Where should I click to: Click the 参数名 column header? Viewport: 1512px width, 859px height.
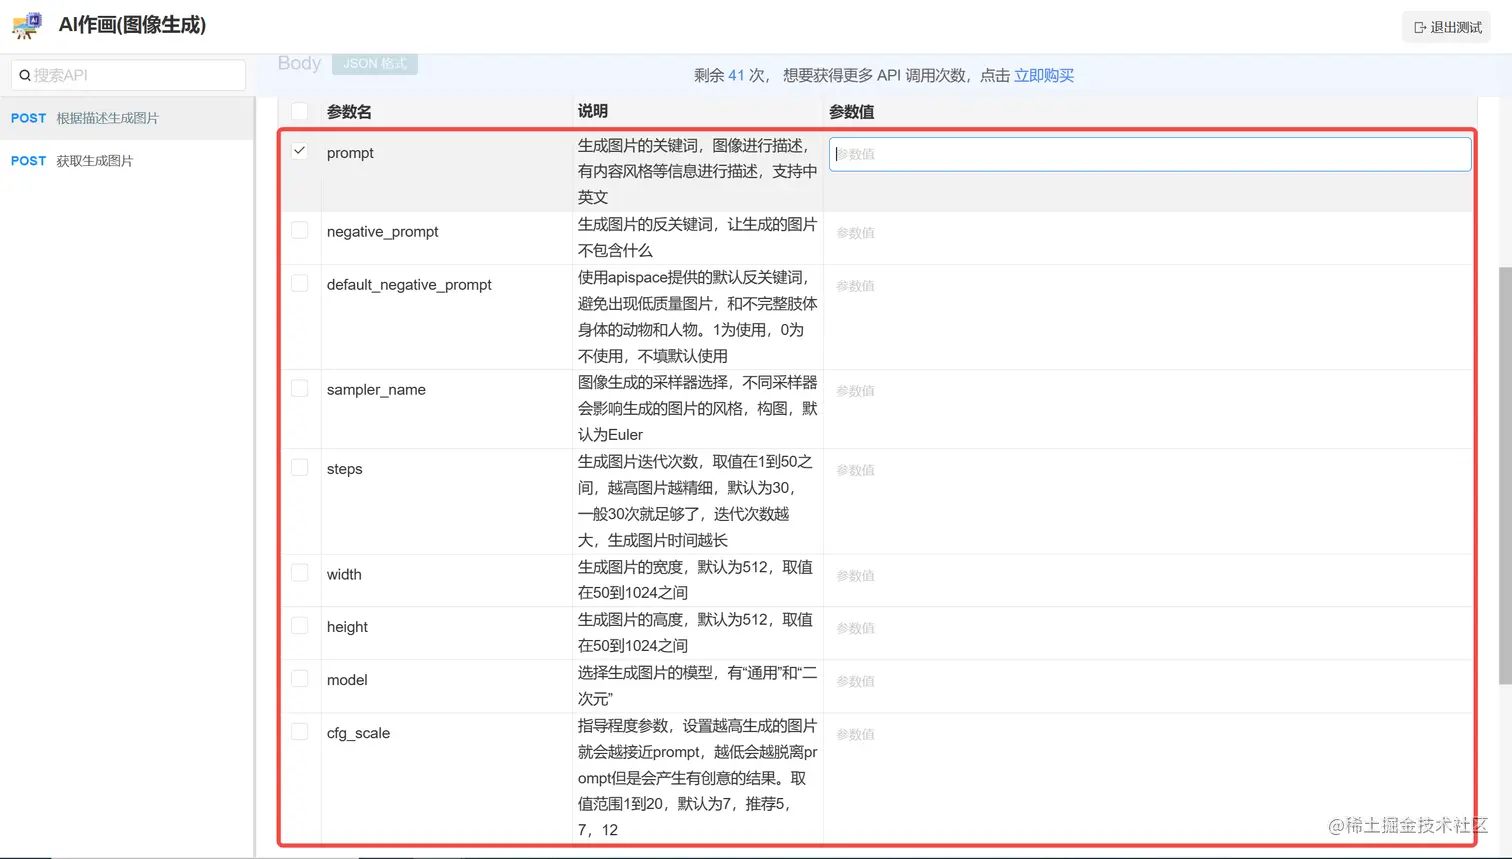(349, 112)
